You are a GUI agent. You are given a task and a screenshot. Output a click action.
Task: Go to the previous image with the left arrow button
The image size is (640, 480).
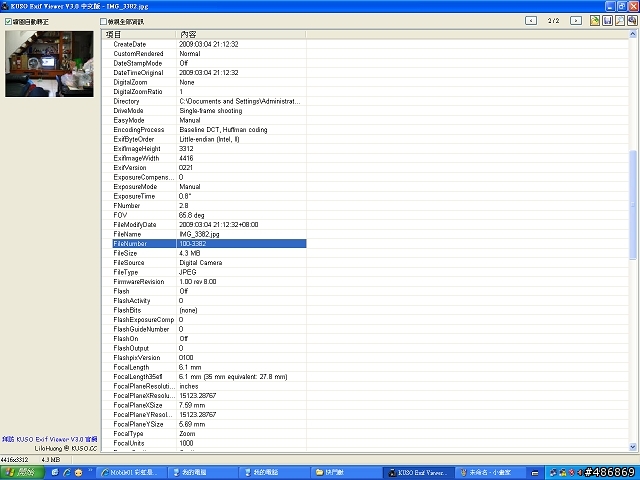pos(531,20)
